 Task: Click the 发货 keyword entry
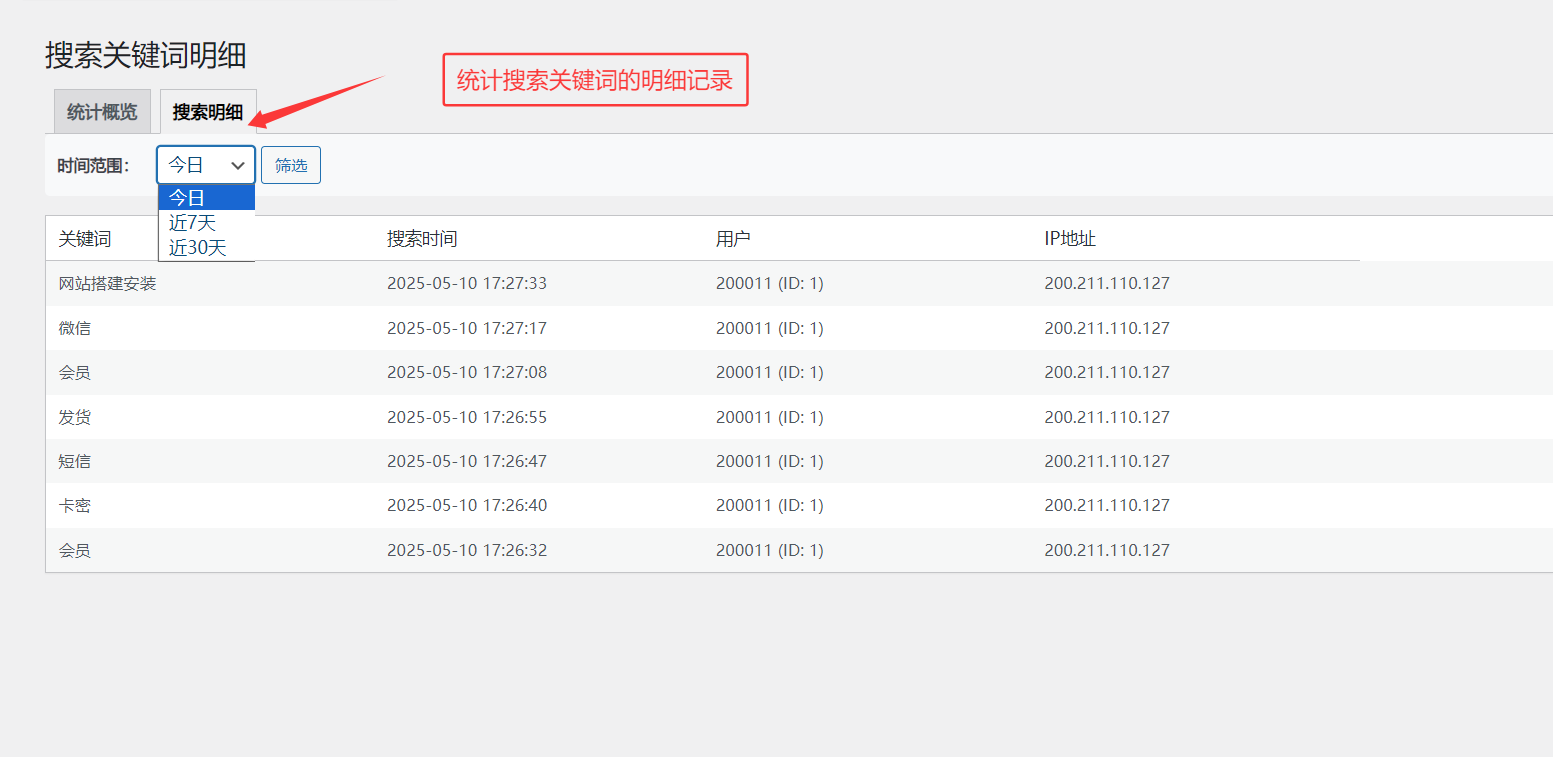75,417
